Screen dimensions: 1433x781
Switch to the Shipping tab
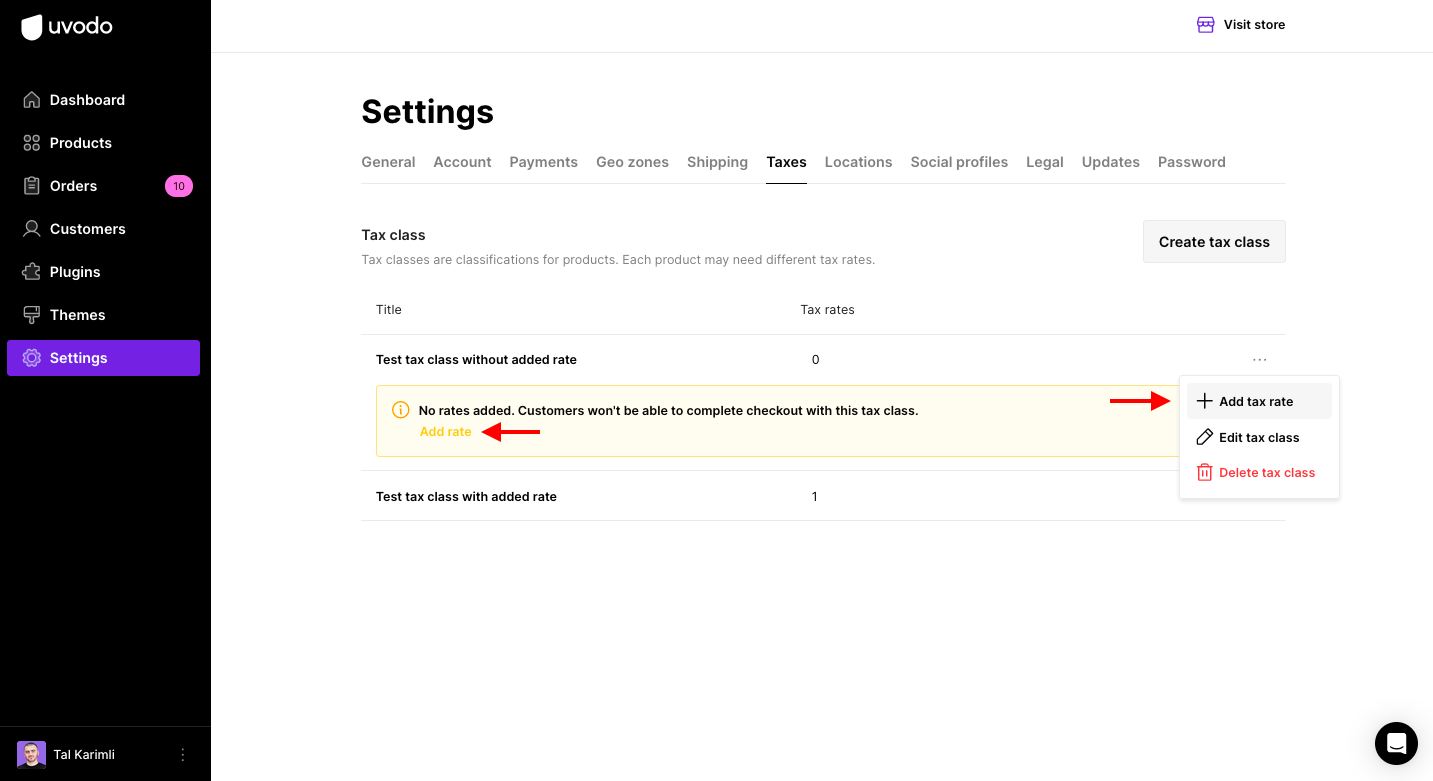pyautogui.click(x=717, y=162)
